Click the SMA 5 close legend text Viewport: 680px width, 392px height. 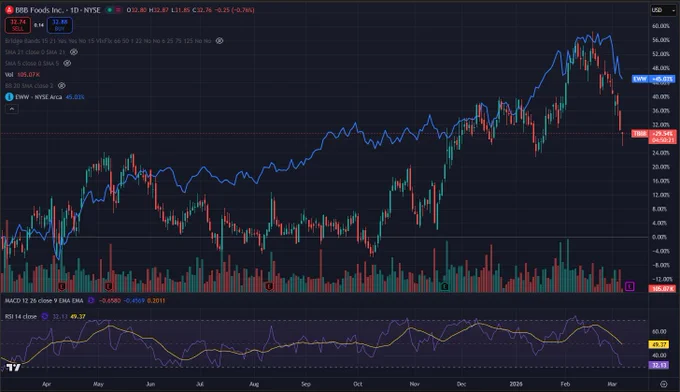(32, 63)
